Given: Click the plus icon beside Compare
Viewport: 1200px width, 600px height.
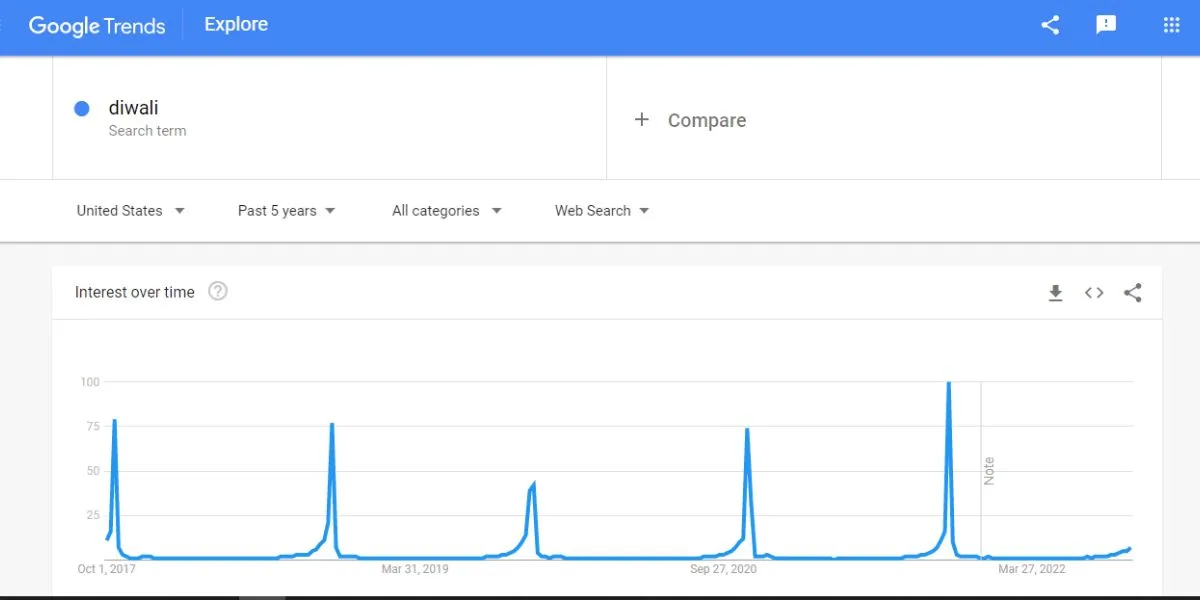Looking at the screenshot, I should coord(642,120).
